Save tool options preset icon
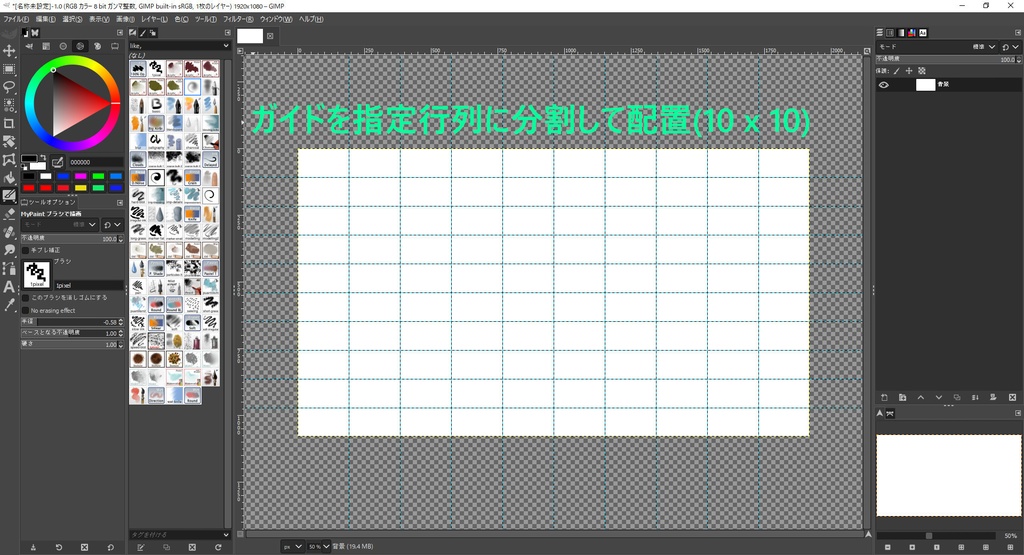 point(33,547)
